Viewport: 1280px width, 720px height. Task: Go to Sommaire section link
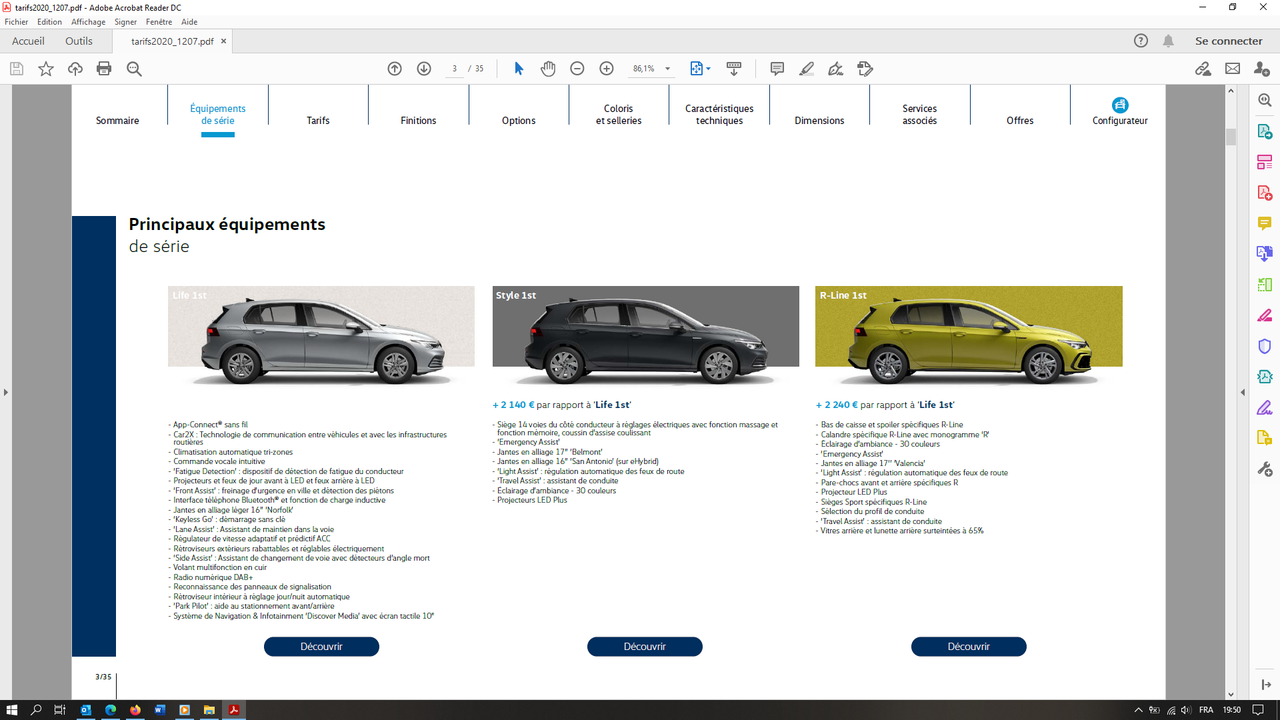118,120
